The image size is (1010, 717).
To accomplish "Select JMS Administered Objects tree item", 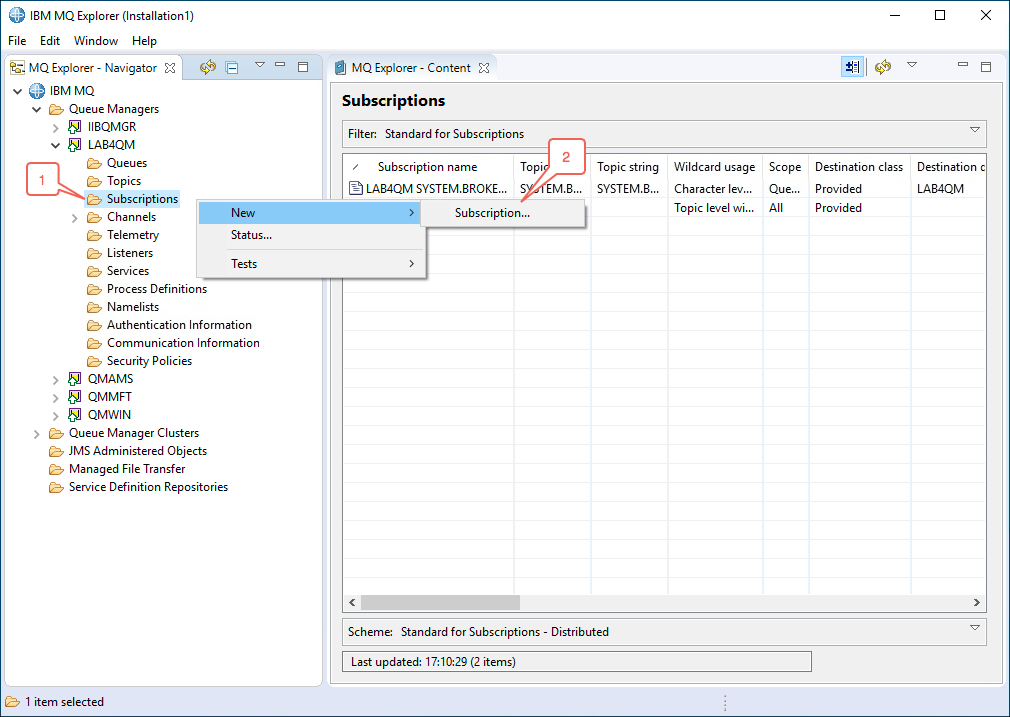I will 138,451.
